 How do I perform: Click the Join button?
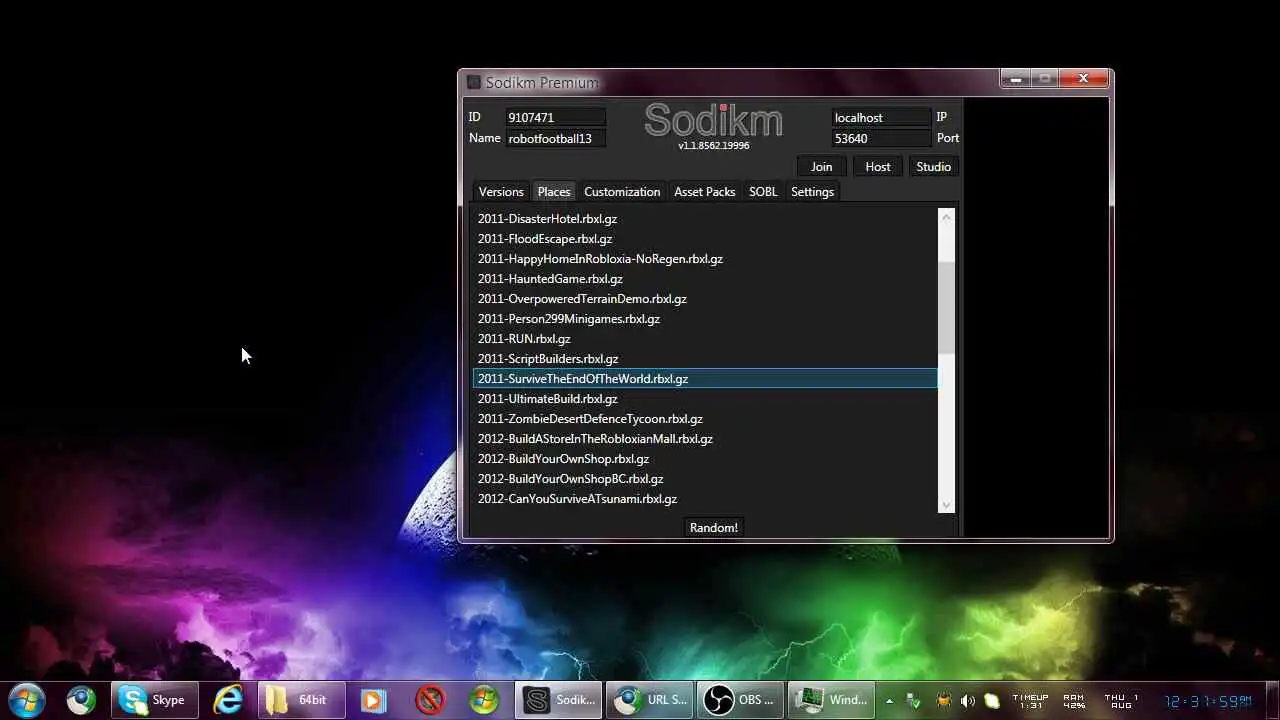click(x=821, y=167)
